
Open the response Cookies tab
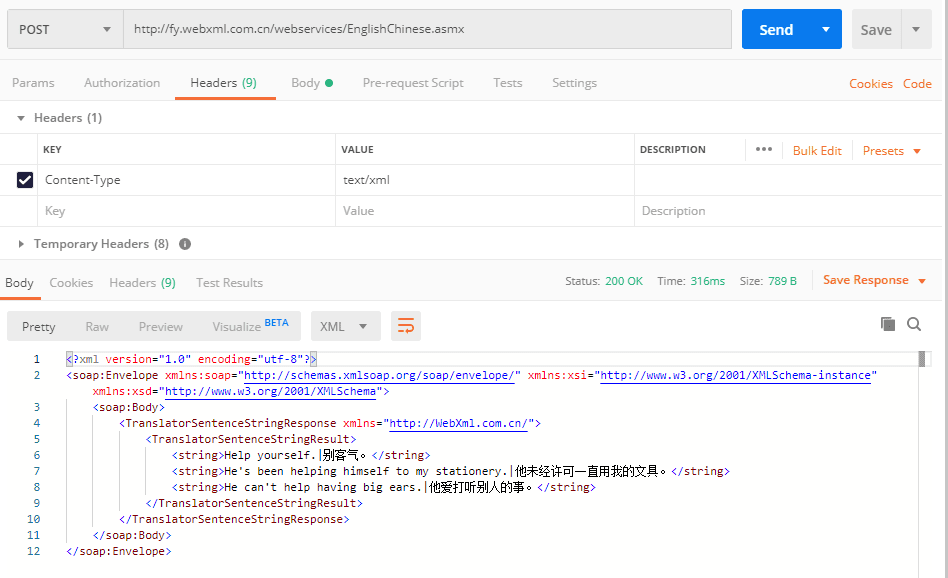pos(71,283)
